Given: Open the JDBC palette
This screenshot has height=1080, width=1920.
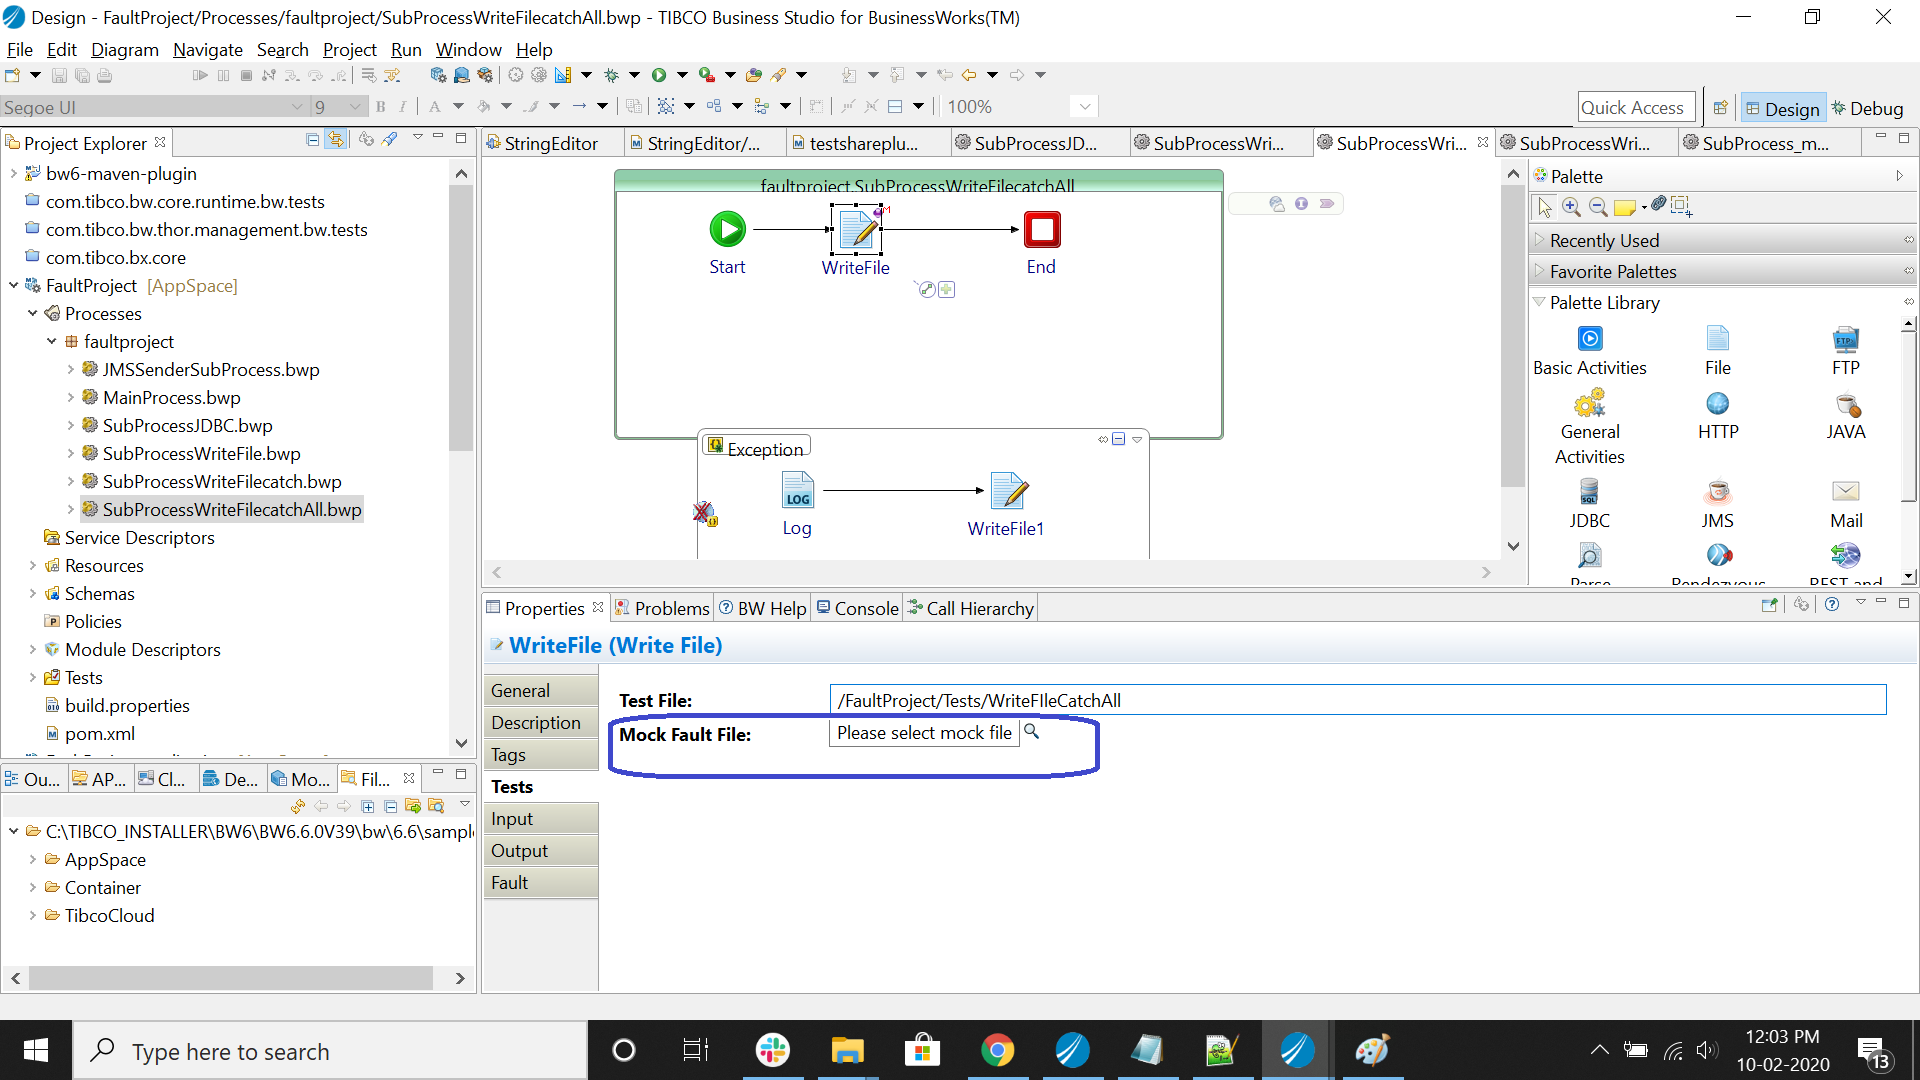Looking at the screenshot, I should pos(1589,504).
